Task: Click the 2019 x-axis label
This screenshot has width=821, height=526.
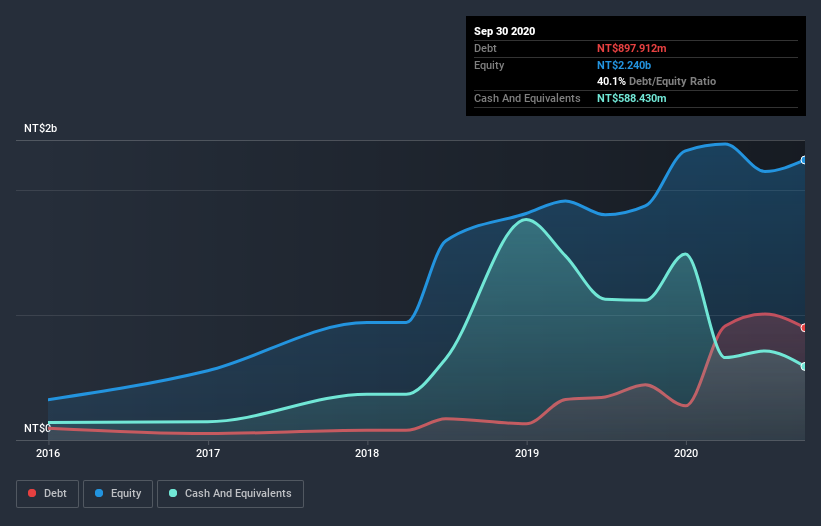Action: (527, 453)
